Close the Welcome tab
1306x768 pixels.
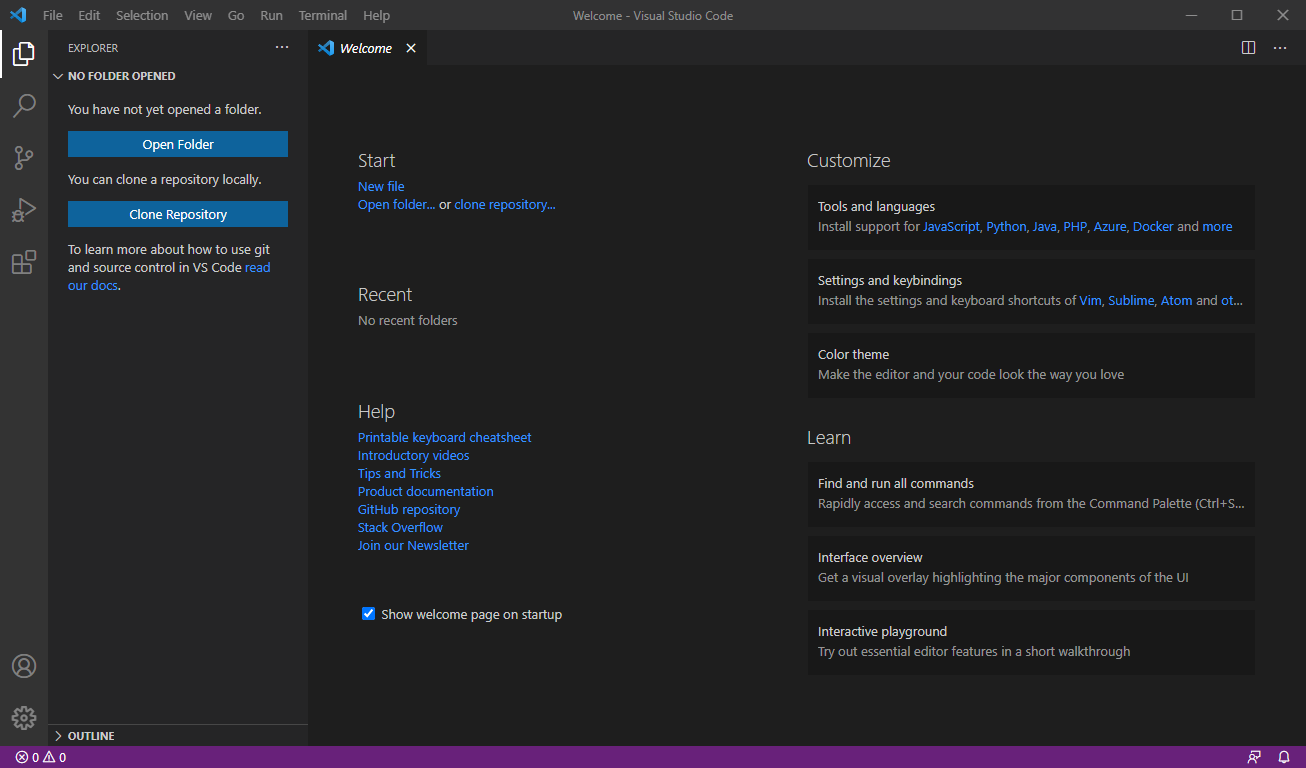pos(410,48)
